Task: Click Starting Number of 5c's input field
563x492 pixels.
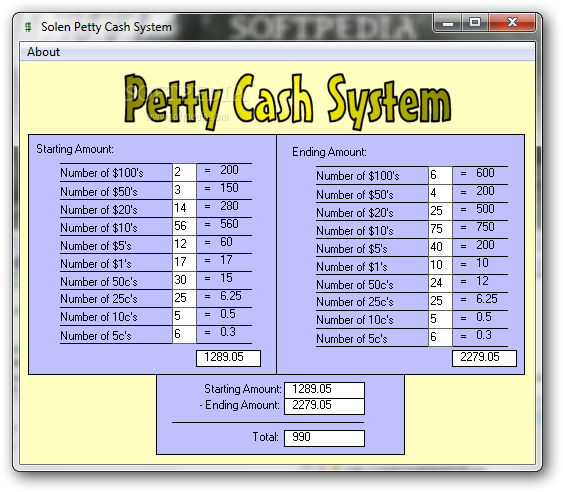Action: coord(184,334)
